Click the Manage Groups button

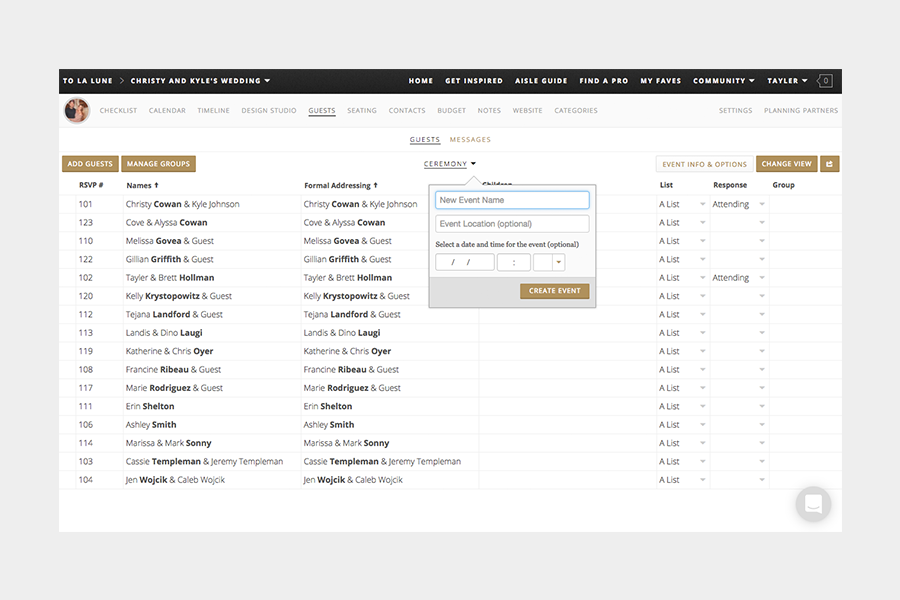[158, 164]
